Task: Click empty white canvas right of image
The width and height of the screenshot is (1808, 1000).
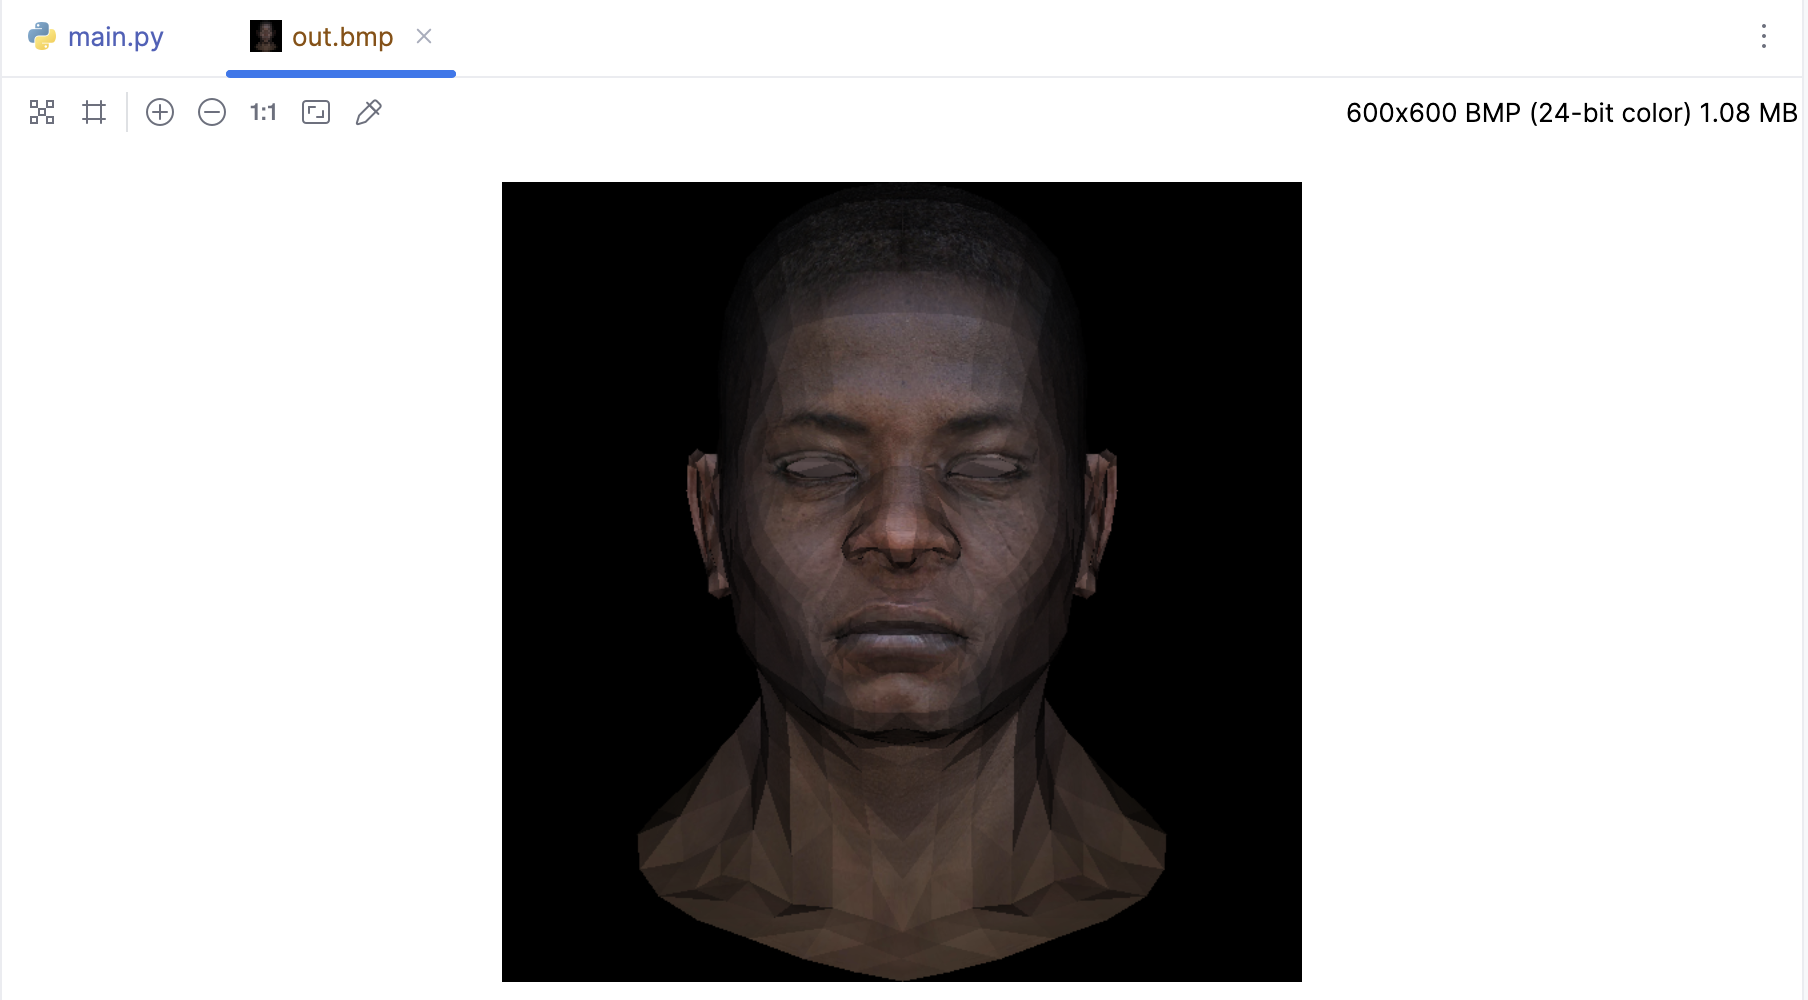Action: (x=1550, y=580)
